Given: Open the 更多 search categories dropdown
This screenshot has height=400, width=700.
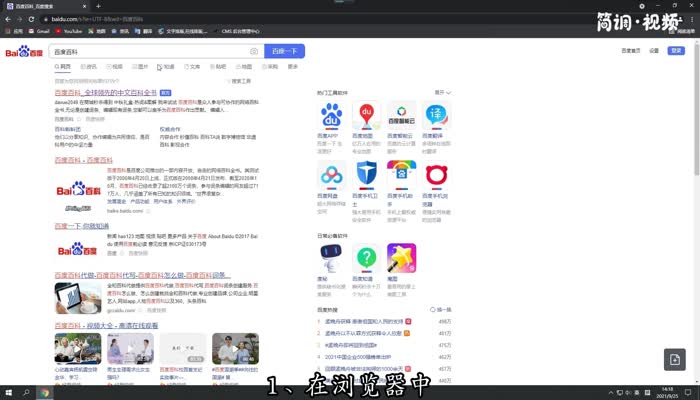Looking at the screenshot, I should (x=293, y=67).
